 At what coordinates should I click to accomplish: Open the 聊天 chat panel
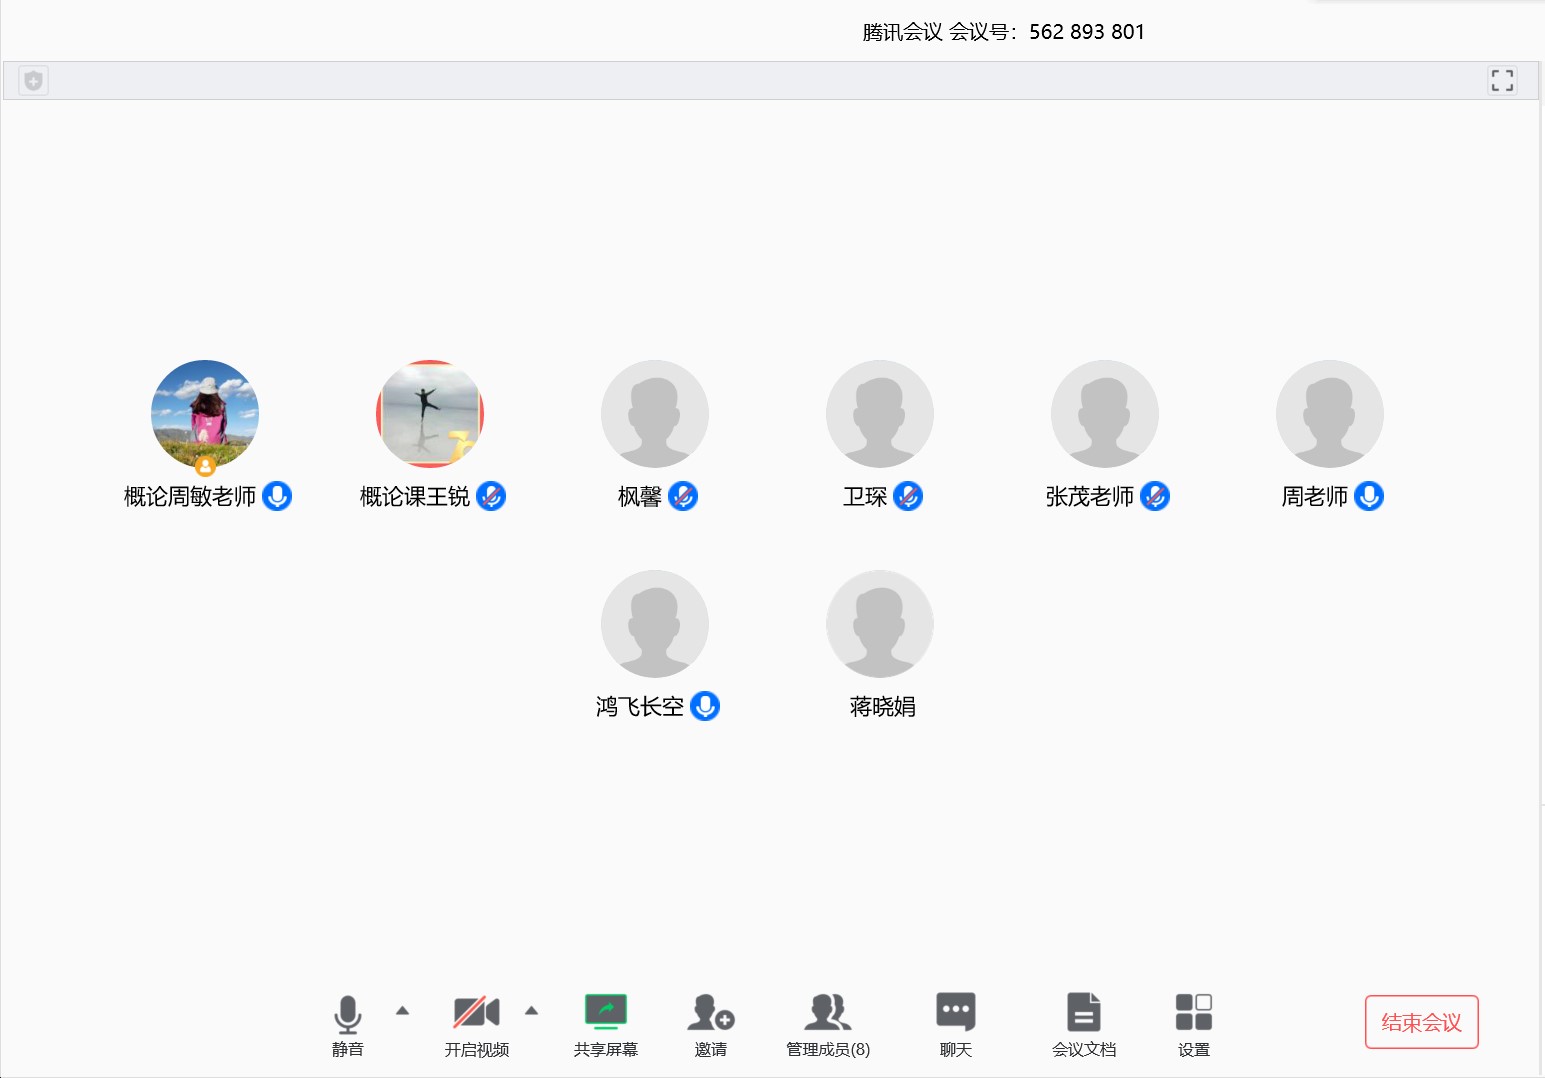coord(955,1012)
